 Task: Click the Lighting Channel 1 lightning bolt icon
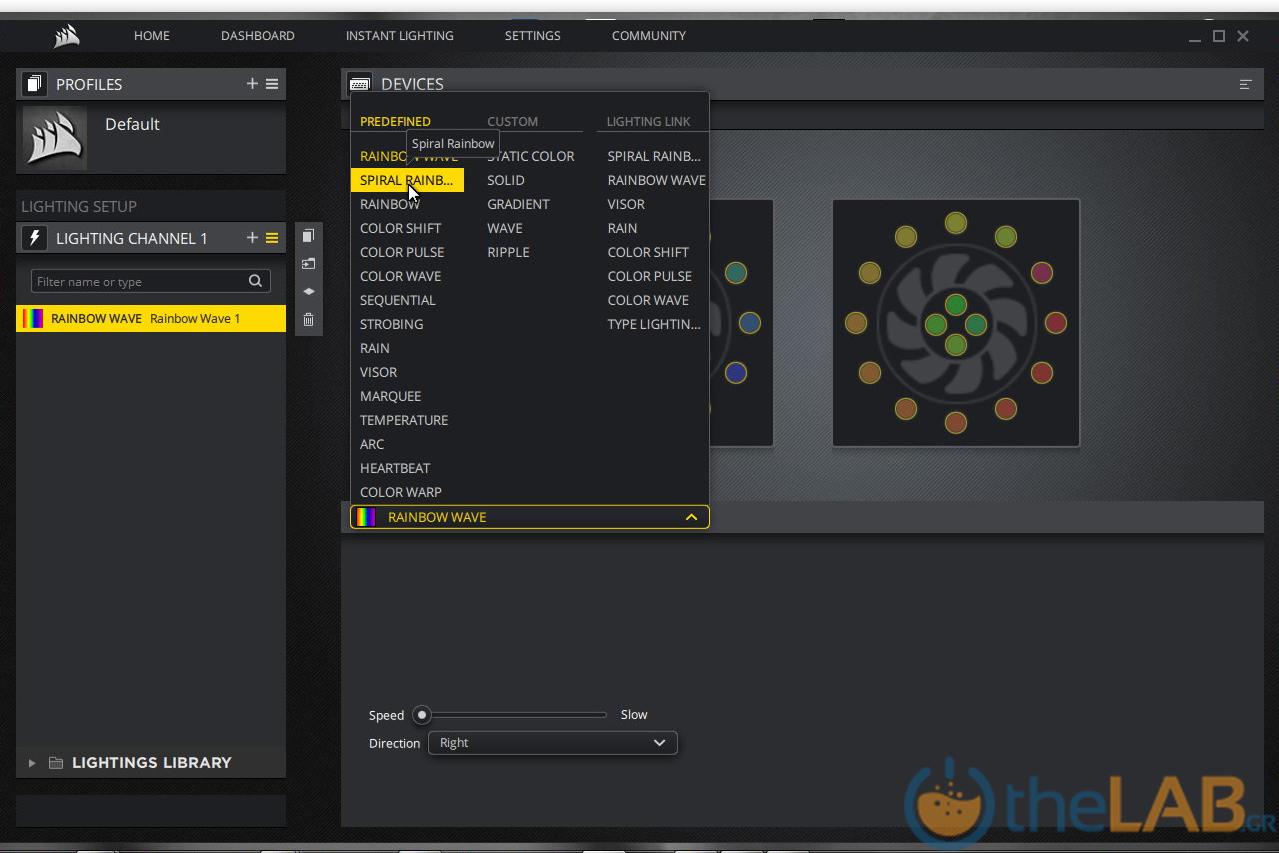coord(34,238)
